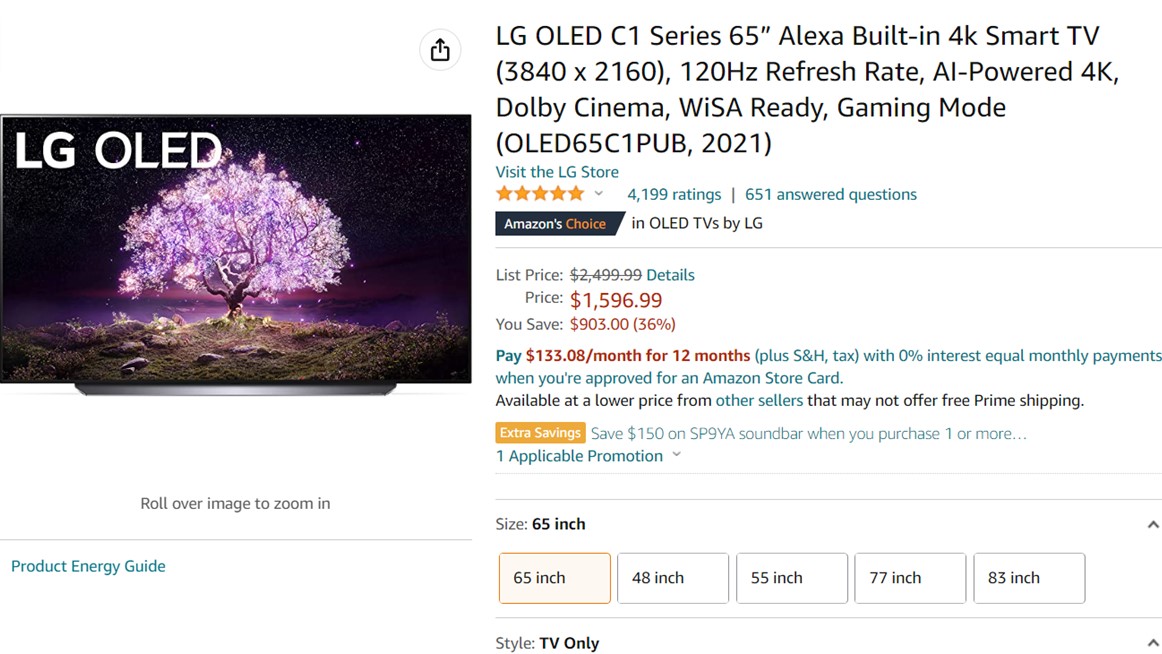Screen dimensions: 1162x654
Task: View the 651 answered questions
Action: pyautogui.click(x=831, y=194)
